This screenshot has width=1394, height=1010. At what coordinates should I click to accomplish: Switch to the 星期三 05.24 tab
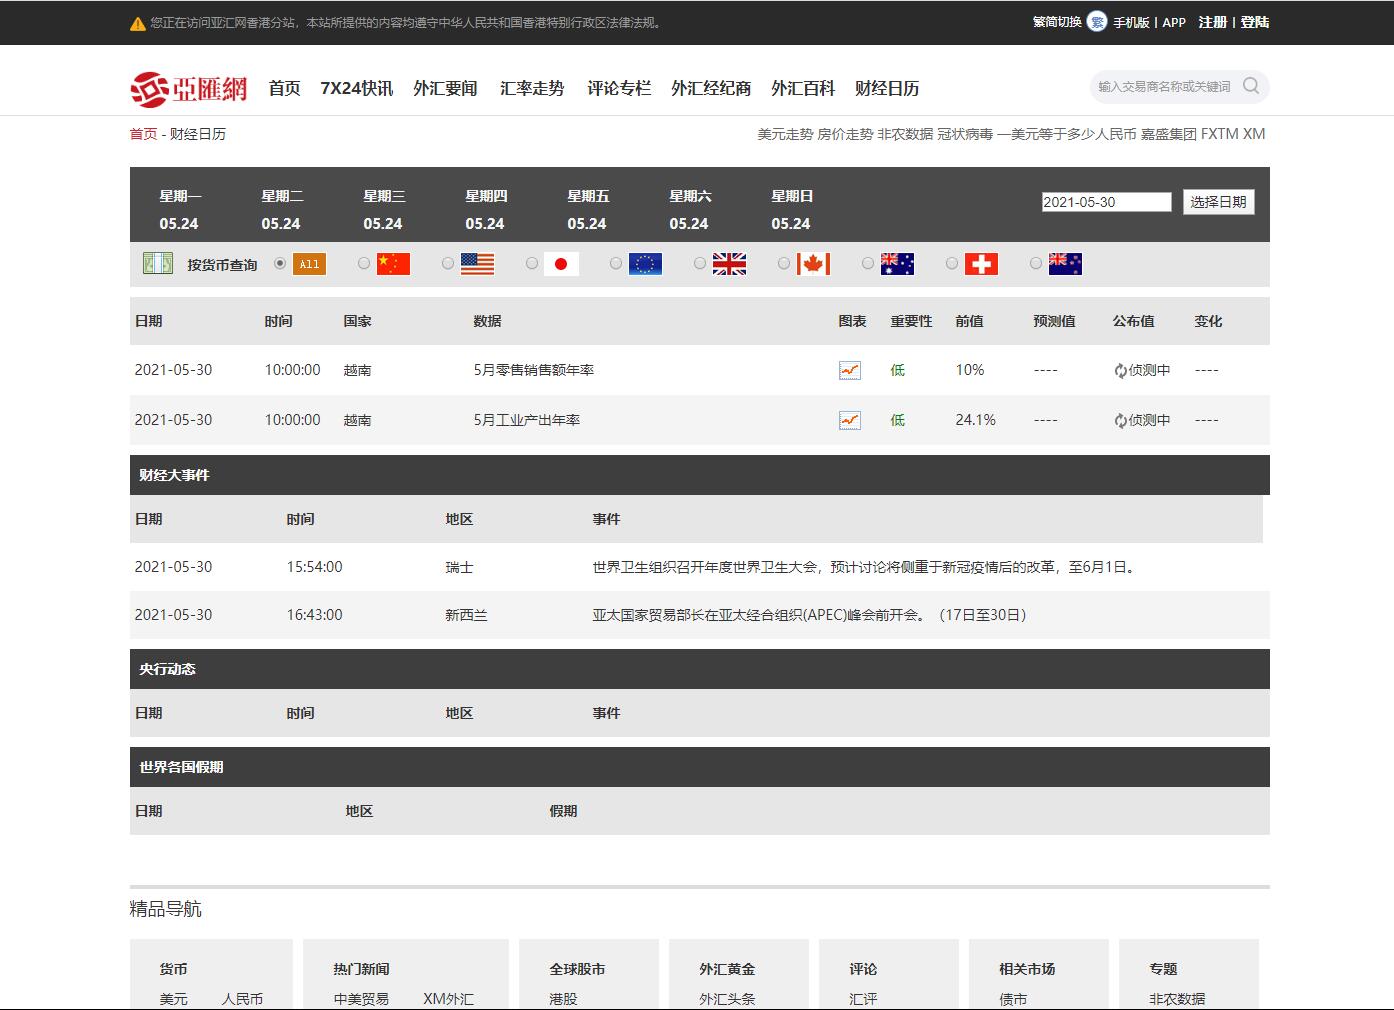383,210
